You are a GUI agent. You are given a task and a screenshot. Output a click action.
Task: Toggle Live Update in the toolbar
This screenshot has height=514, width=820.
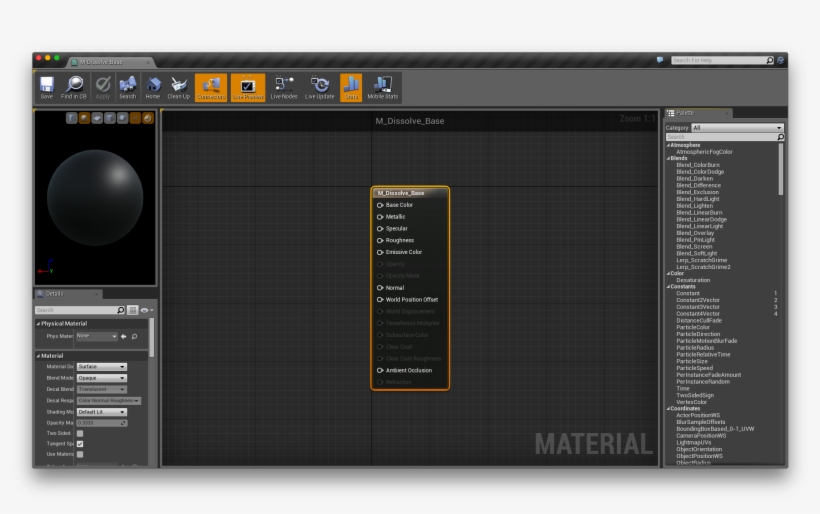(320, 87)
